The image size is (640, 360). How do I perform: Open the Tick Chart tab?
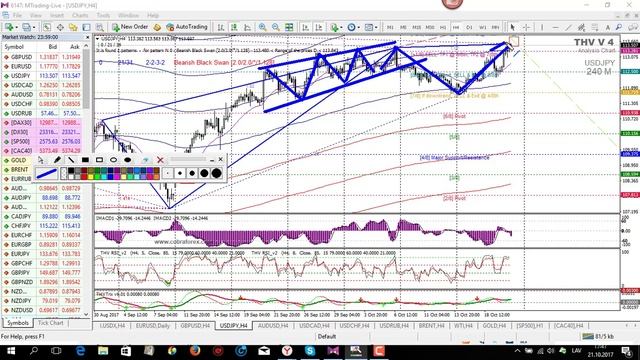(x=51, y=323)
